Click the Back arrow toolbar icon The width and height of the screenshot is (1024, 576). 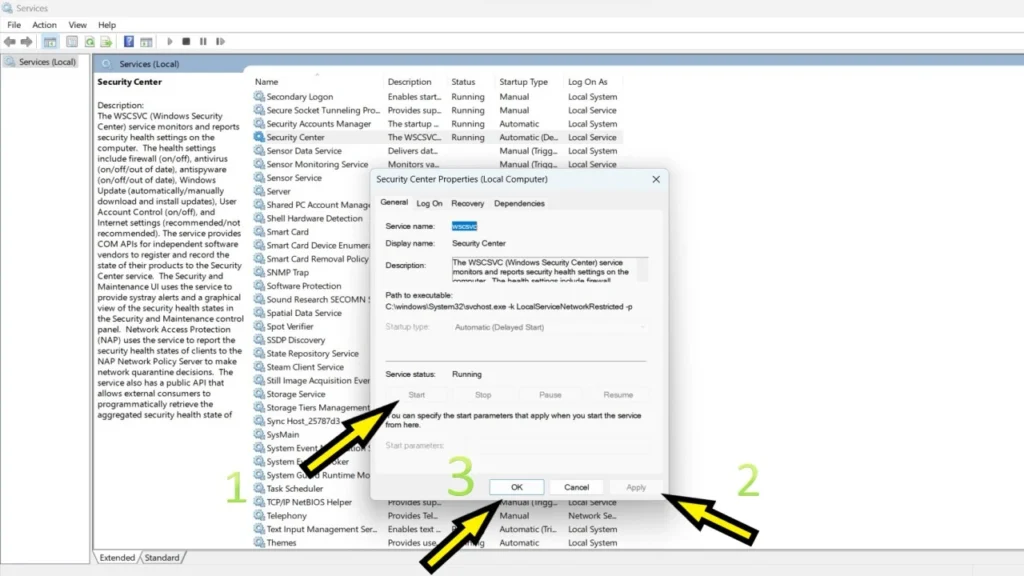tap(10, 42)
